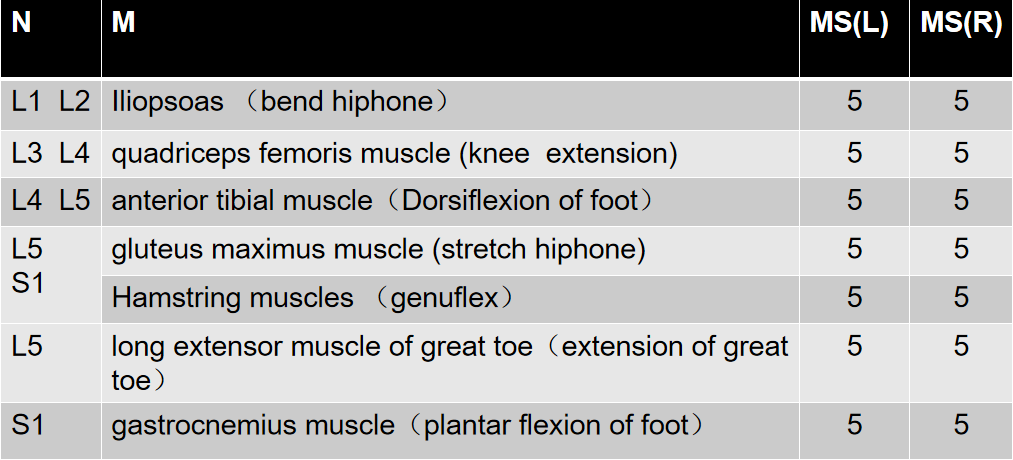Click the L1 L2 nerve cell

coord(50,104)
